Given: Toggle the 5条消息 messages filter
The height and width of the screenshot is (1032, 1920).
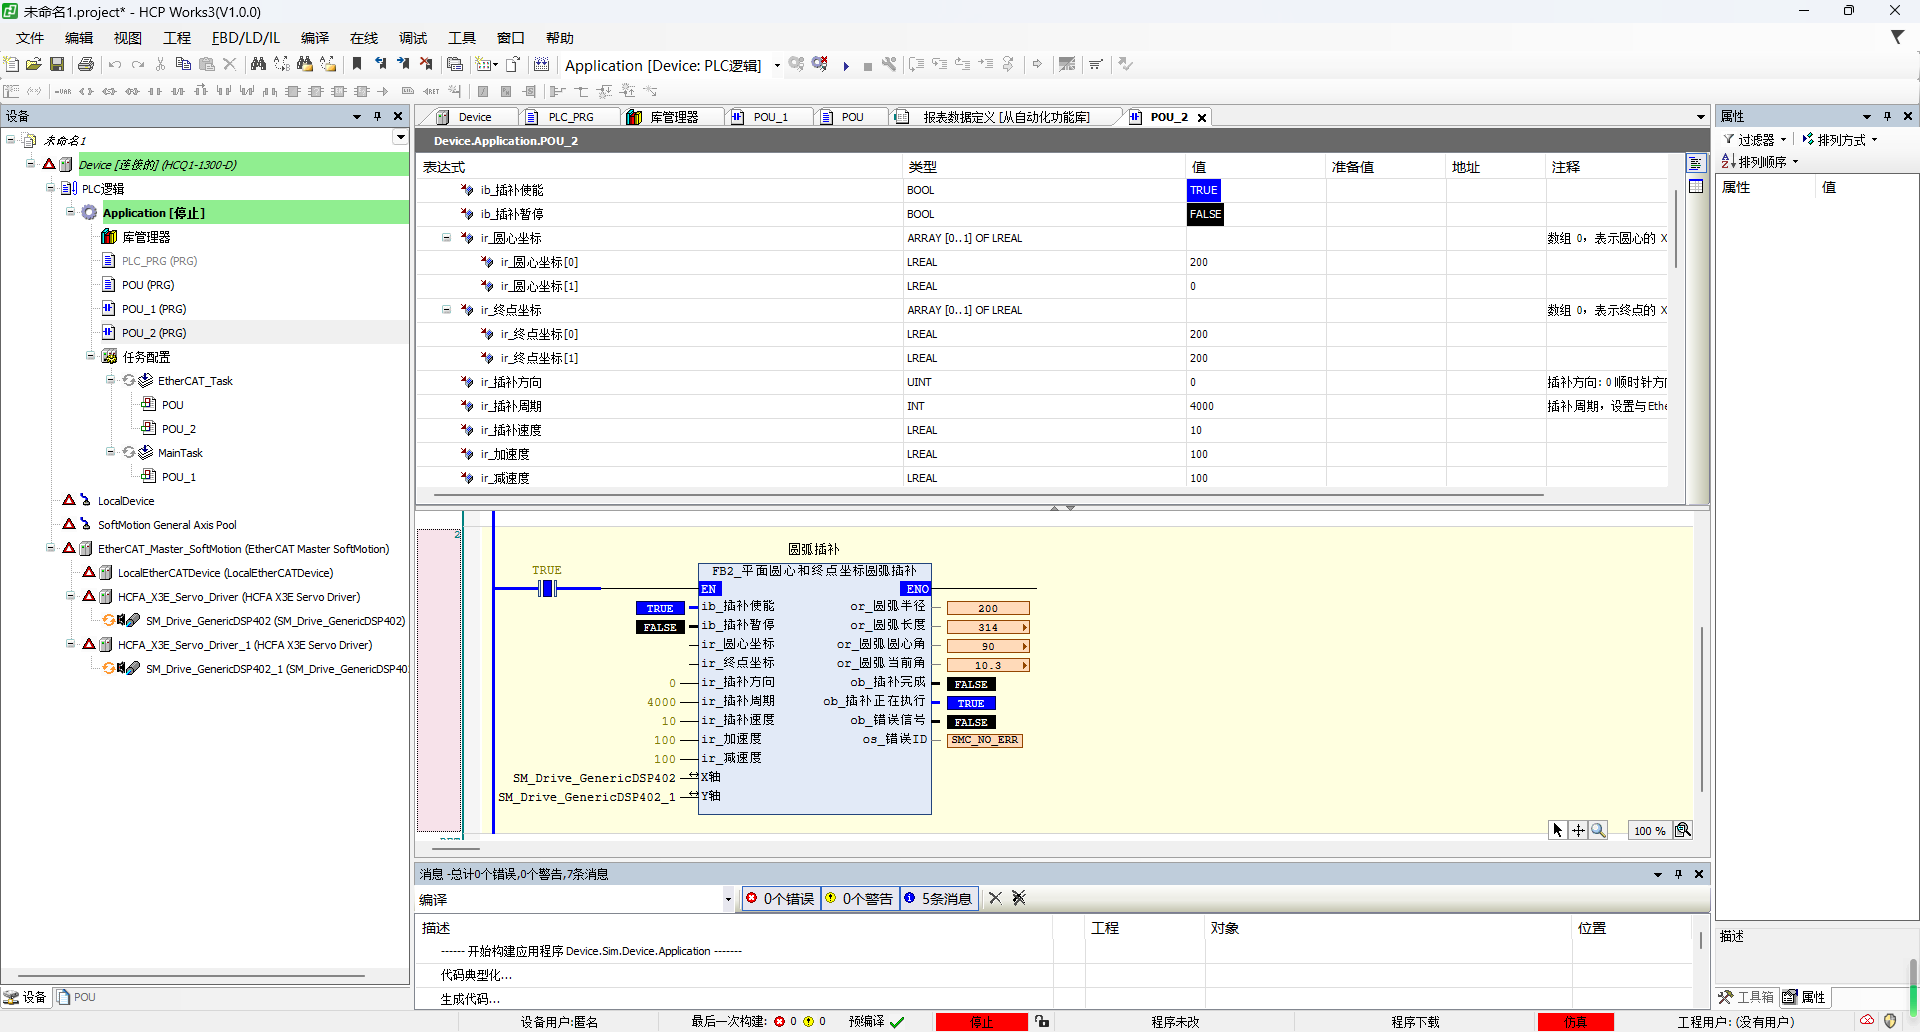Looking at the screenshot, I should pos(939,898).
